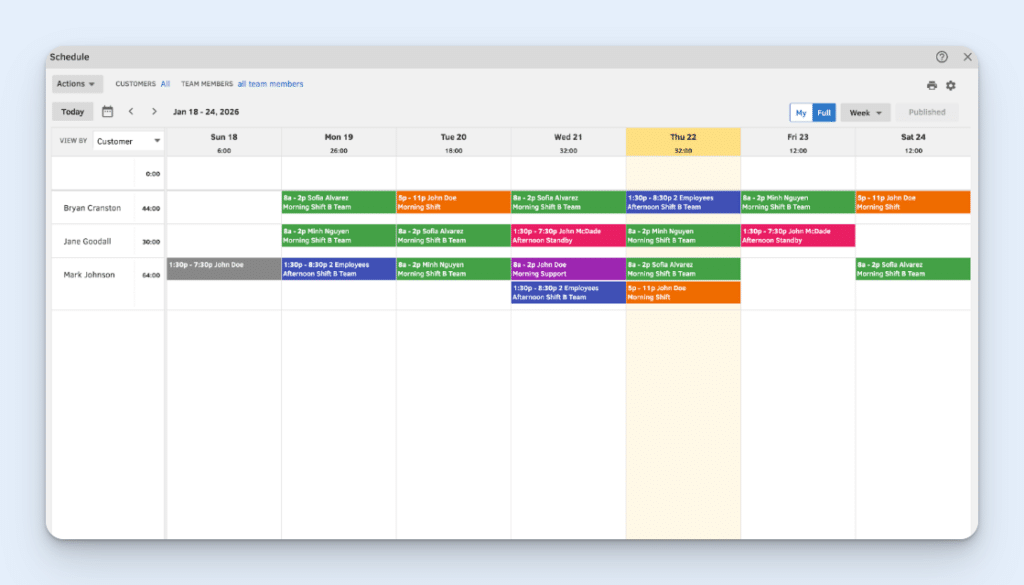Screen dimensions: 1024x585
Task: Open Sofia Alvarez's Morning Shift B Team on Saturday
Action: (911, 268)
